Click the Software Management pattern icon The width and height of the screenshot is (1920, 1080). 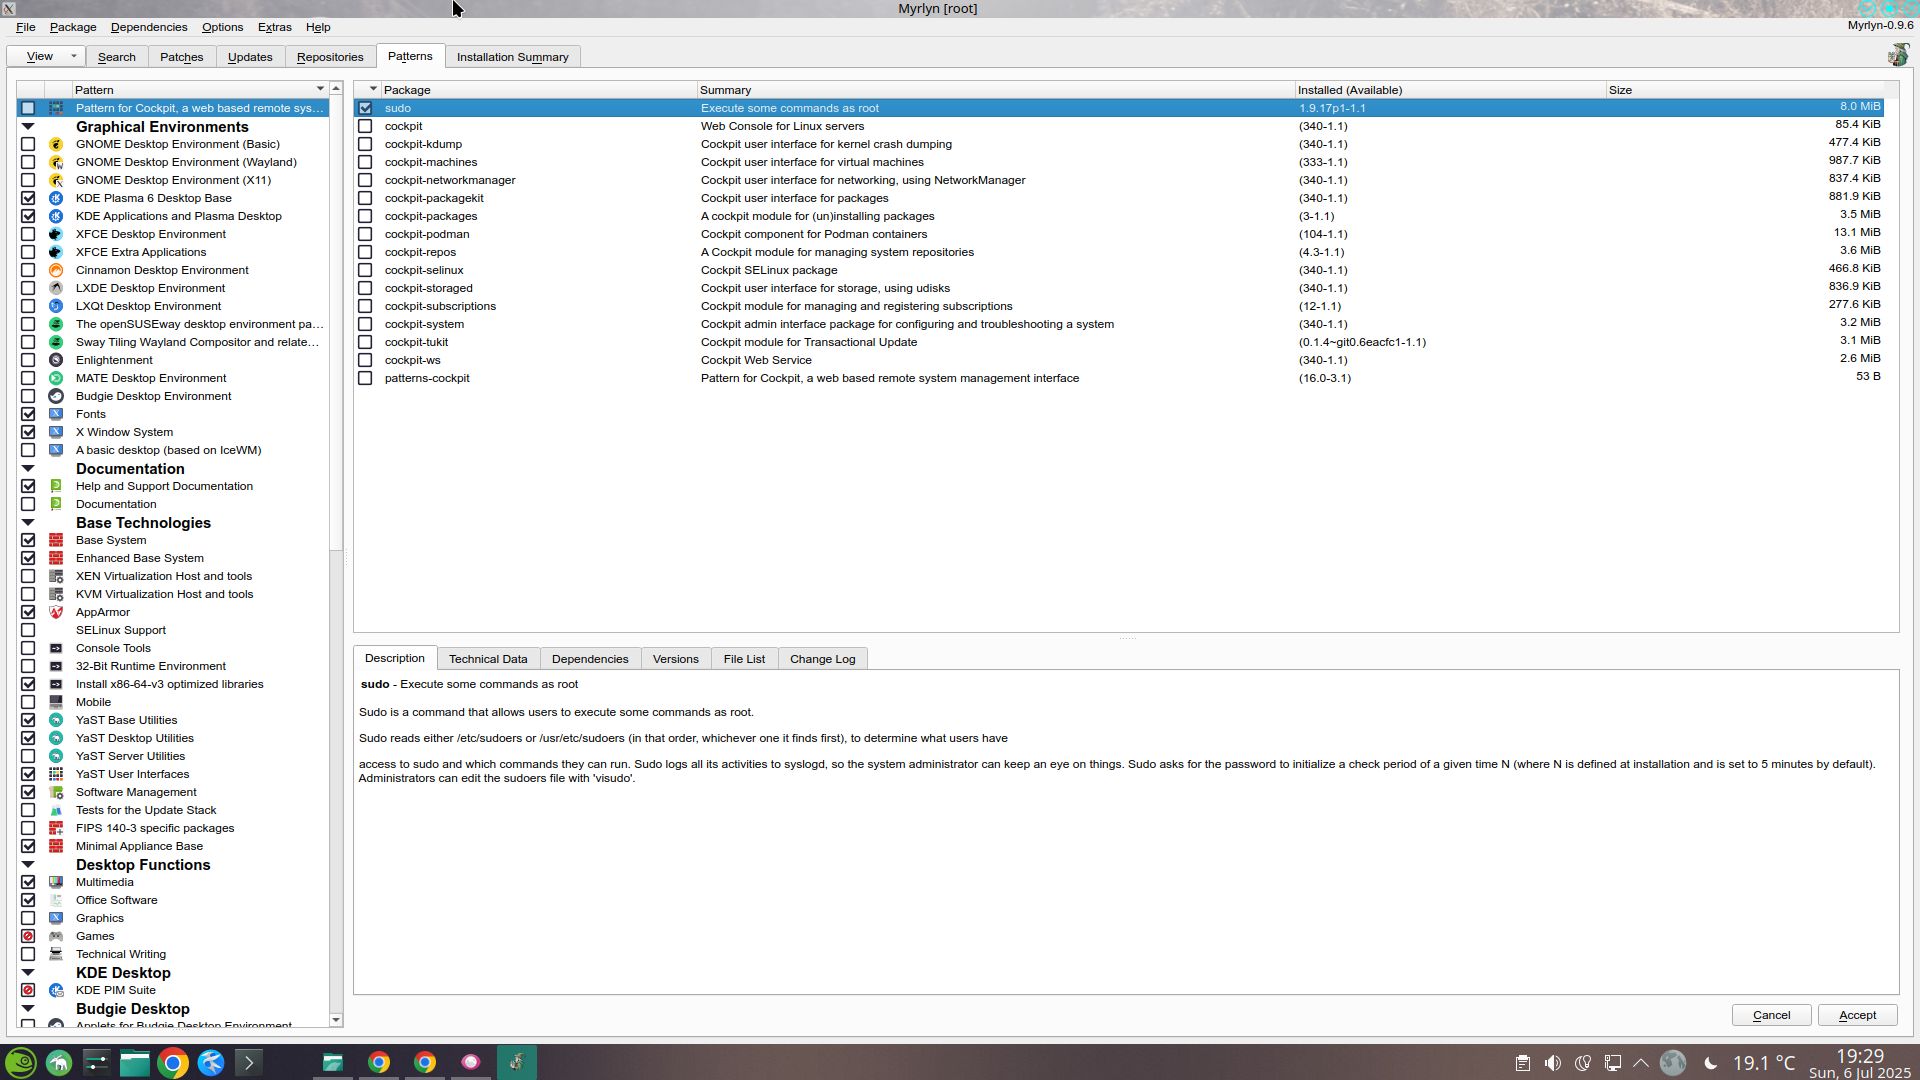point(56,792)
